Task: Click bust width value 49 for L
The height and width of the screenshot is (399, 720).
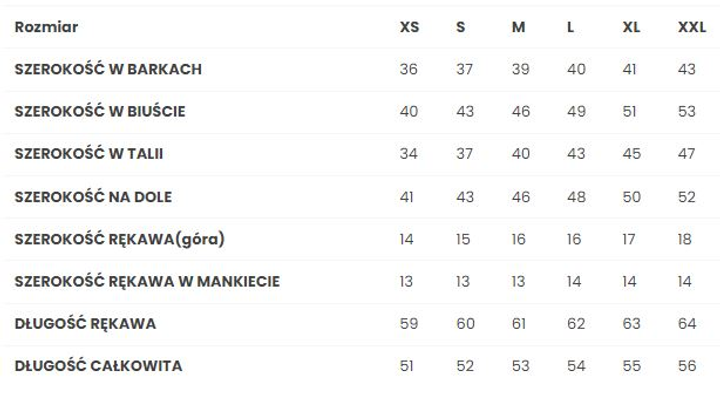Action: (x=576, y=112)
